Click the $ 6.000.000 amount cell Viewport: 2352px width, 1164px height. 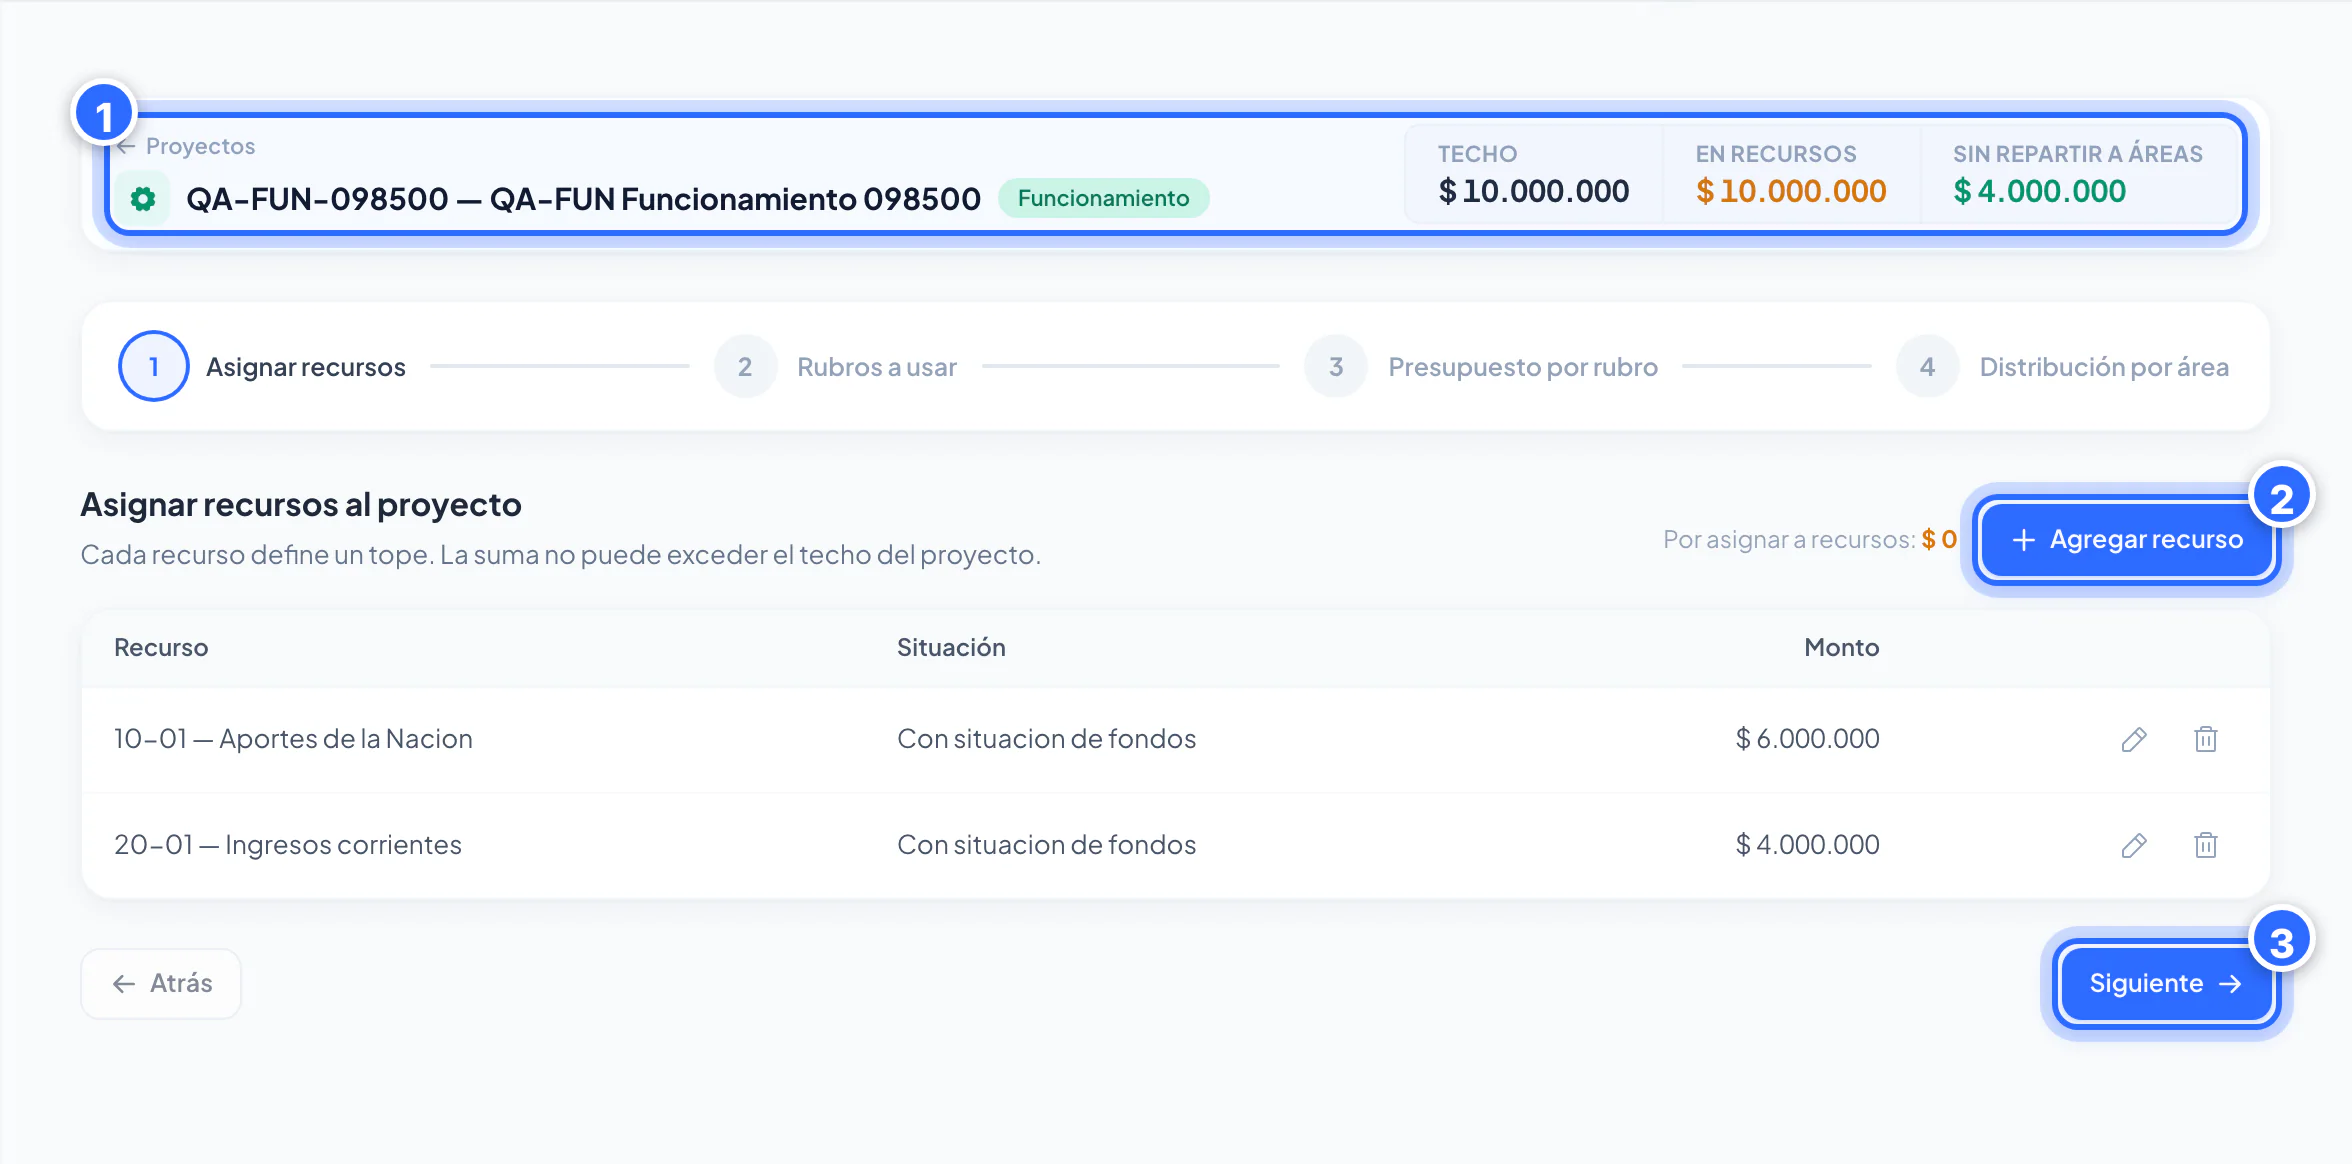click(1807, 739)
